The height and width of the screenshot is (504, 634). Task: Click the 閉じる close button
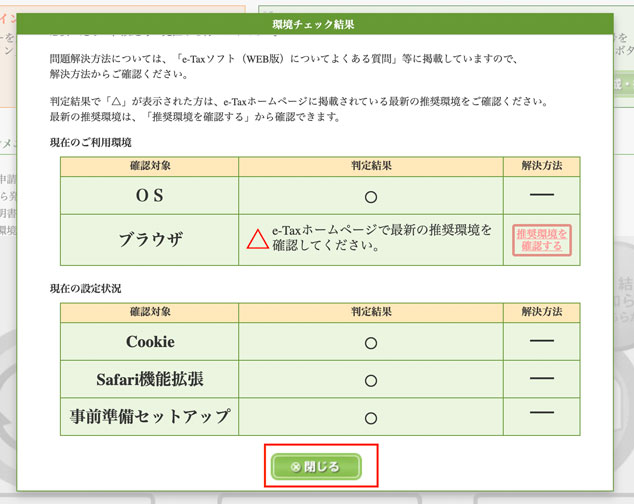(316, 466)
